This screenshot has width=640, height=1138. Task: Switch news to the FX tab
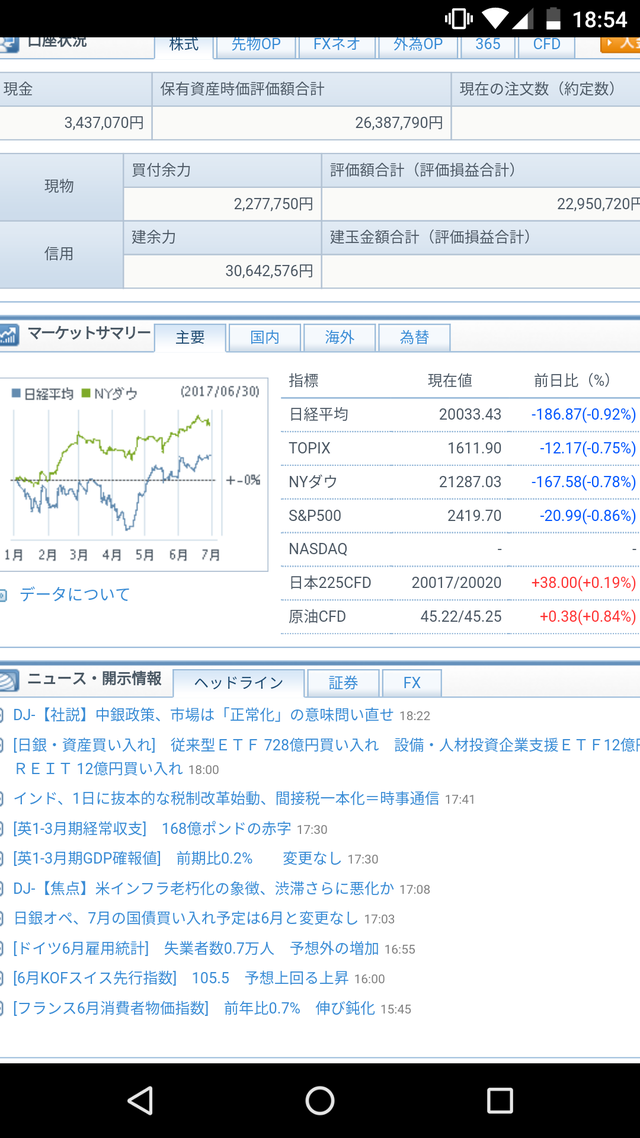[x=411, y=683]
